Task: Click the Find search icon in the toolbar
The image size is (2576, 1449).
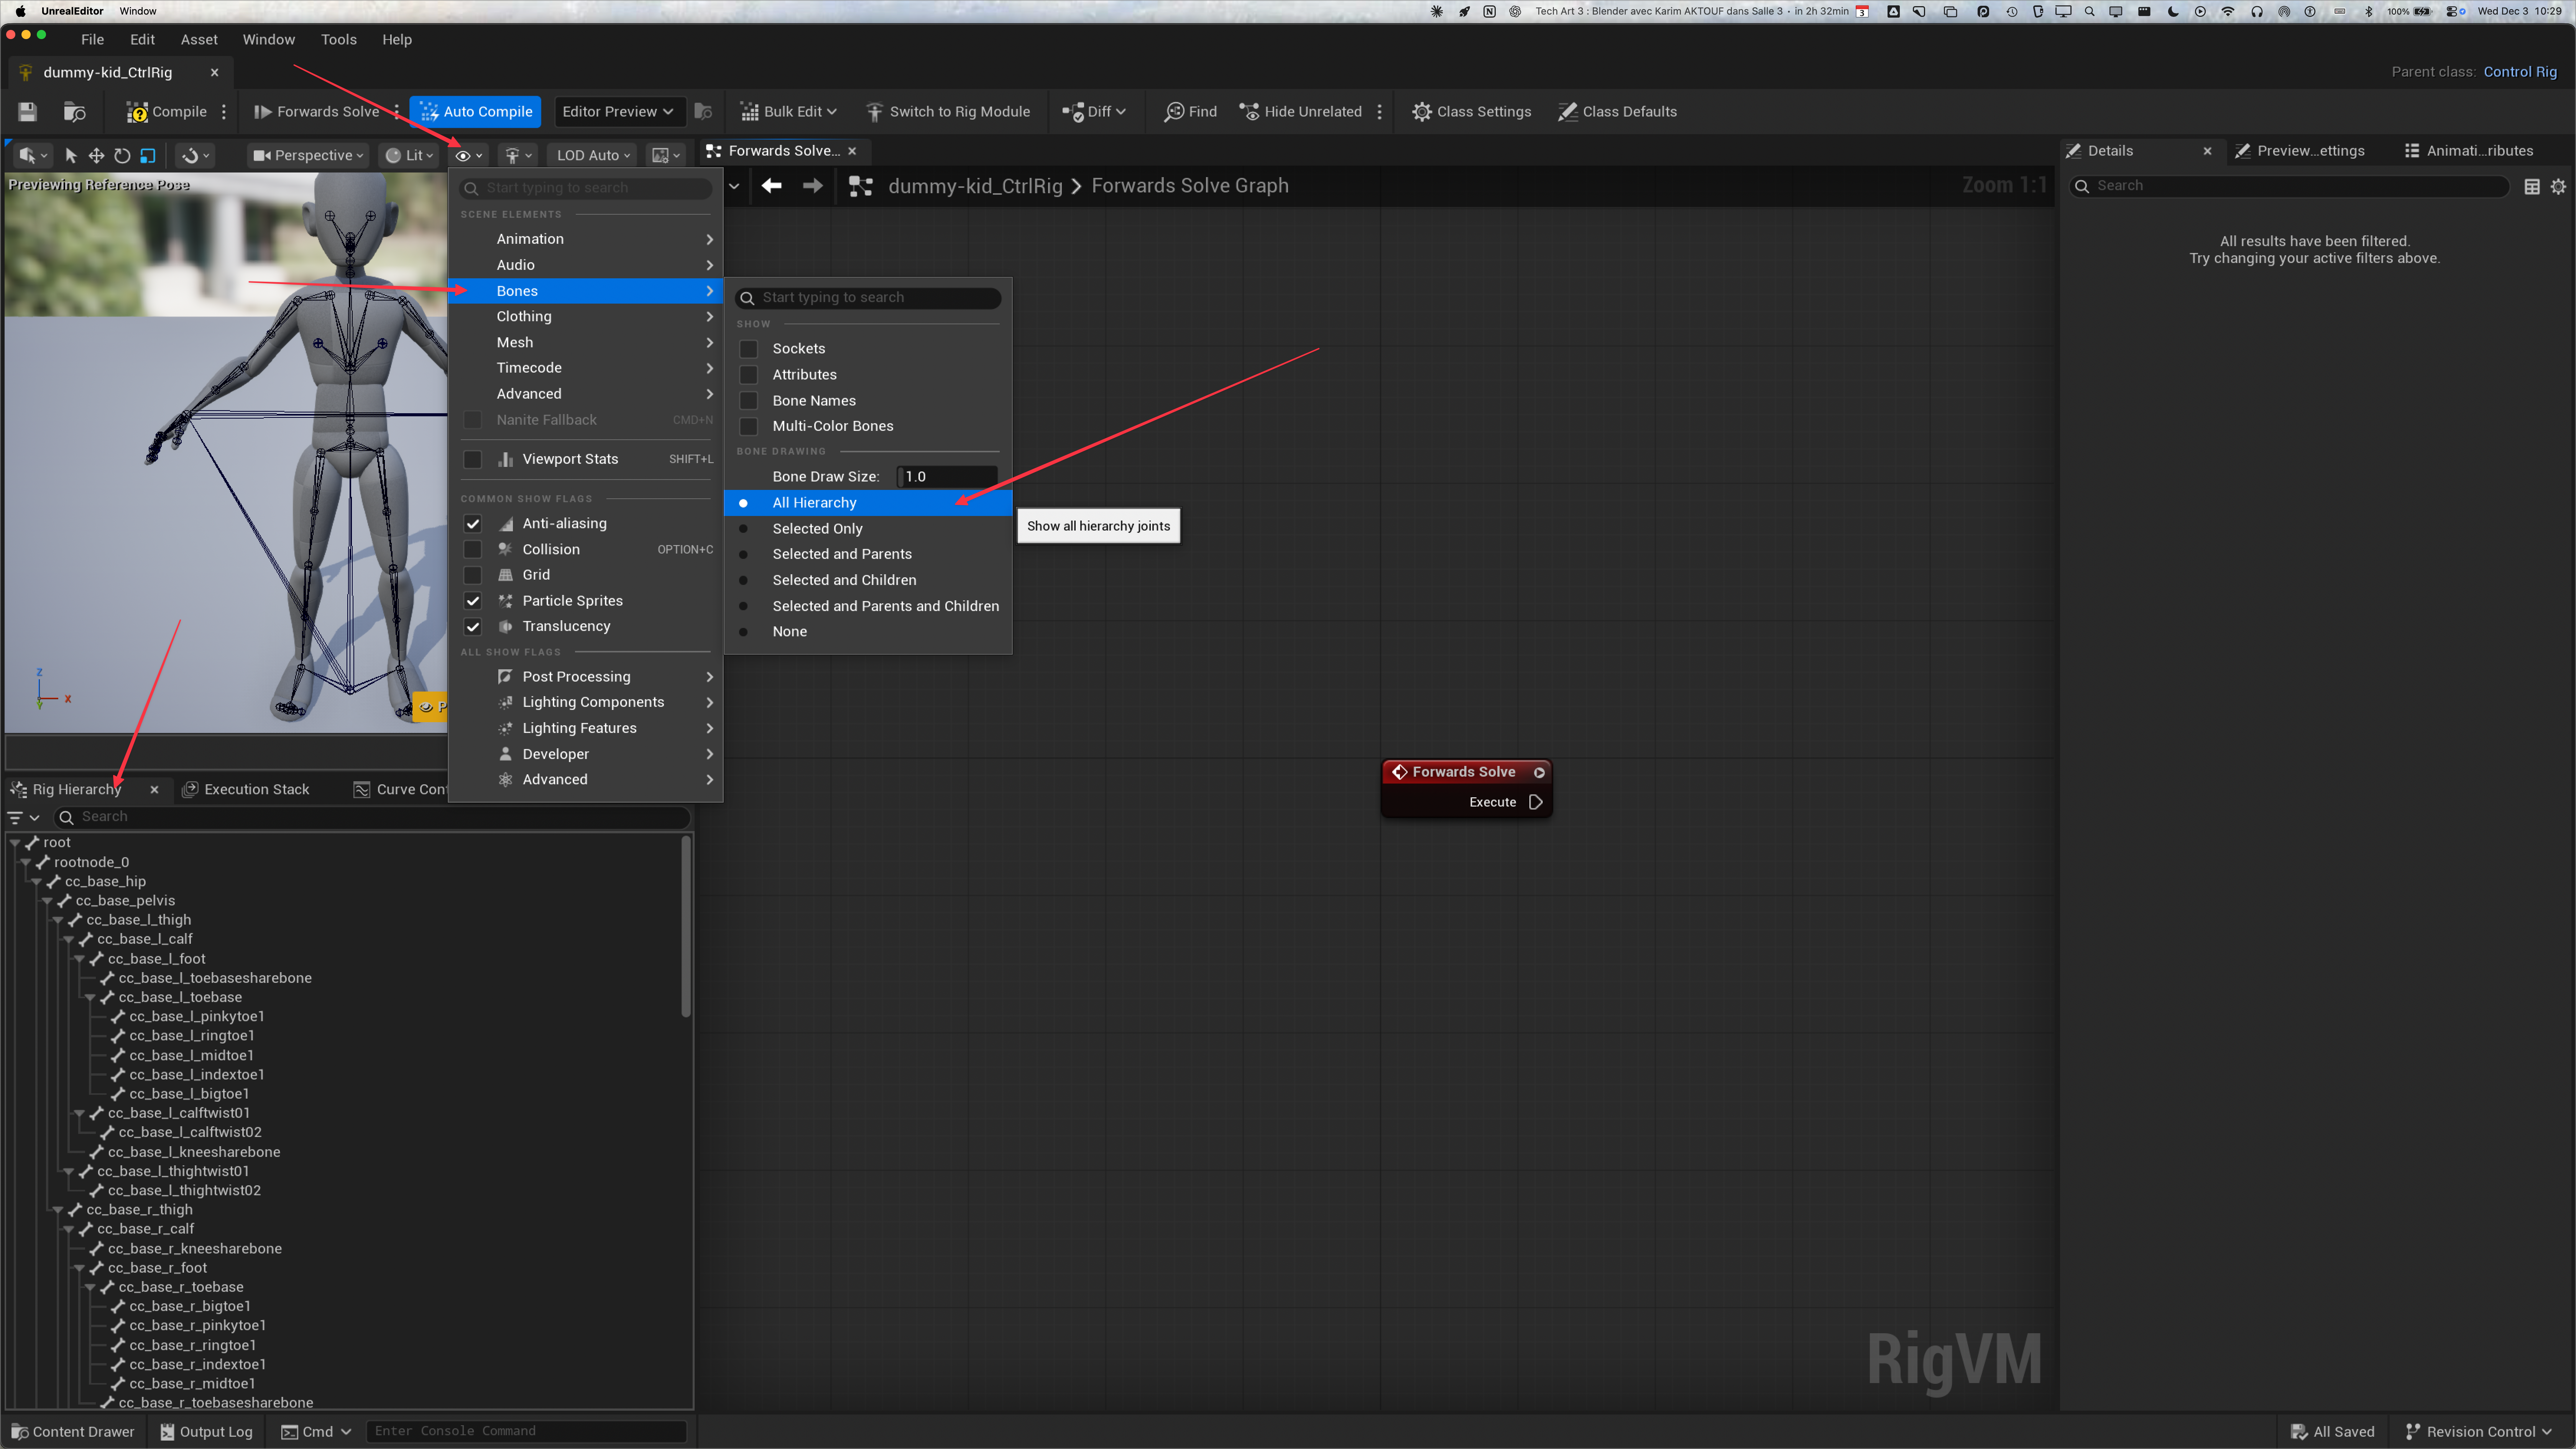Action: pyautogui.click(x=1174, y=112)
